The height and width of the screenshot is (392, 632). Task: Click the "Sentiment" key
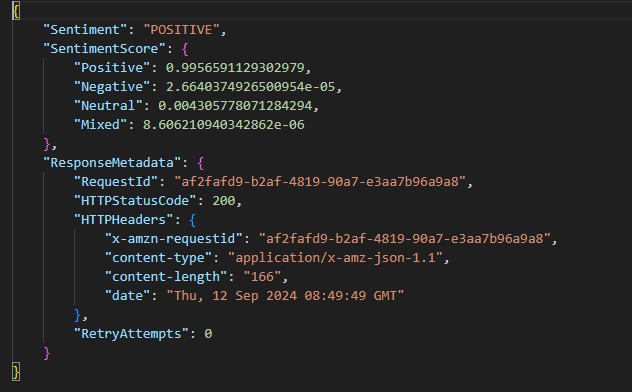tap(85, 30)
